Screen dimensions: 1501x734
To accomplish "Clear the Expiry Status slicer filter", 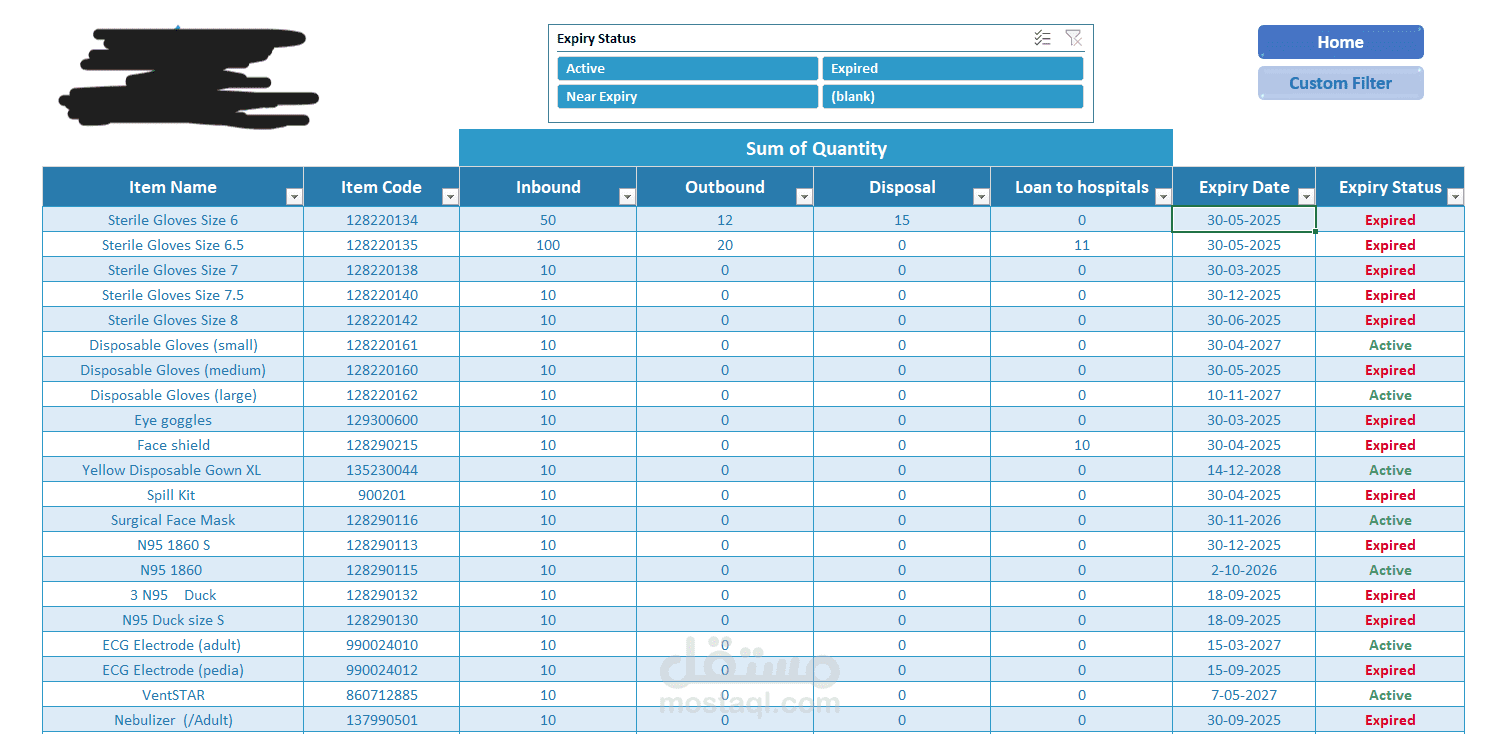I will 1073,38.
